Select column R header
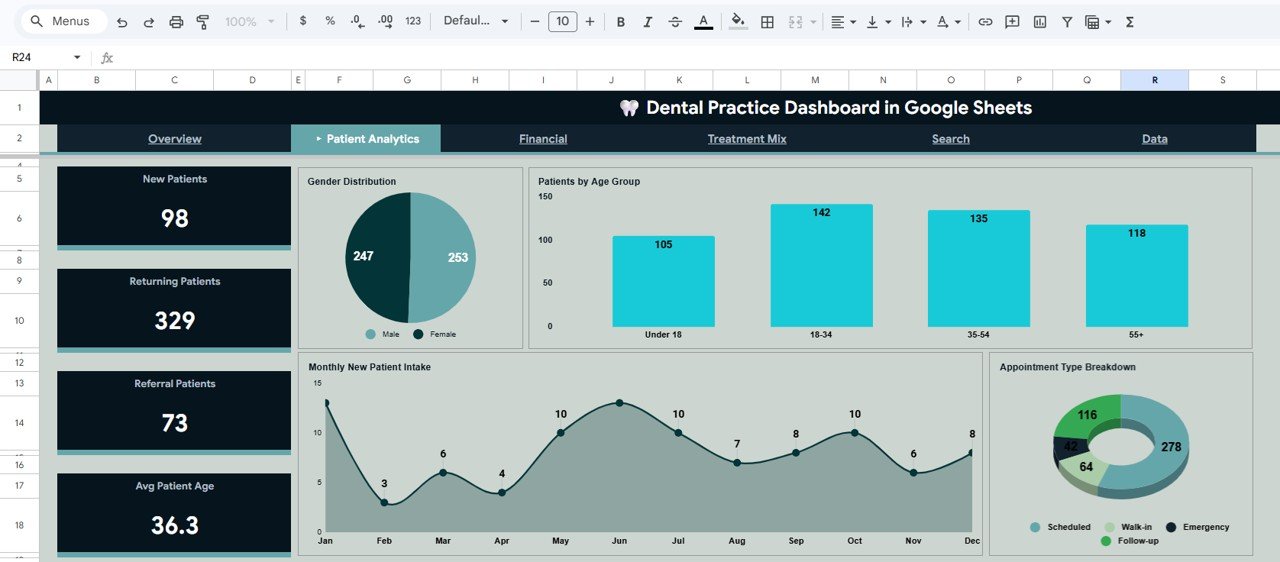Image resolution: width=1280 pixels, height=562 pixels. (1154, 80)
